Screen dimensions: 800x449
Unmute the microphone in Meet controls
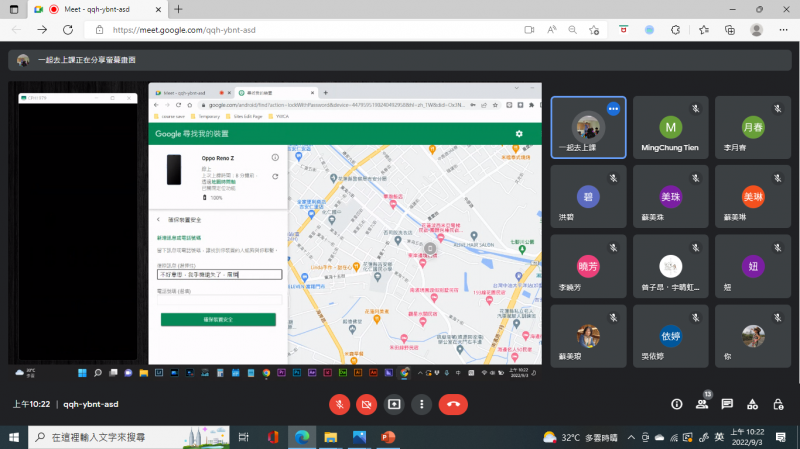[339, 405]
